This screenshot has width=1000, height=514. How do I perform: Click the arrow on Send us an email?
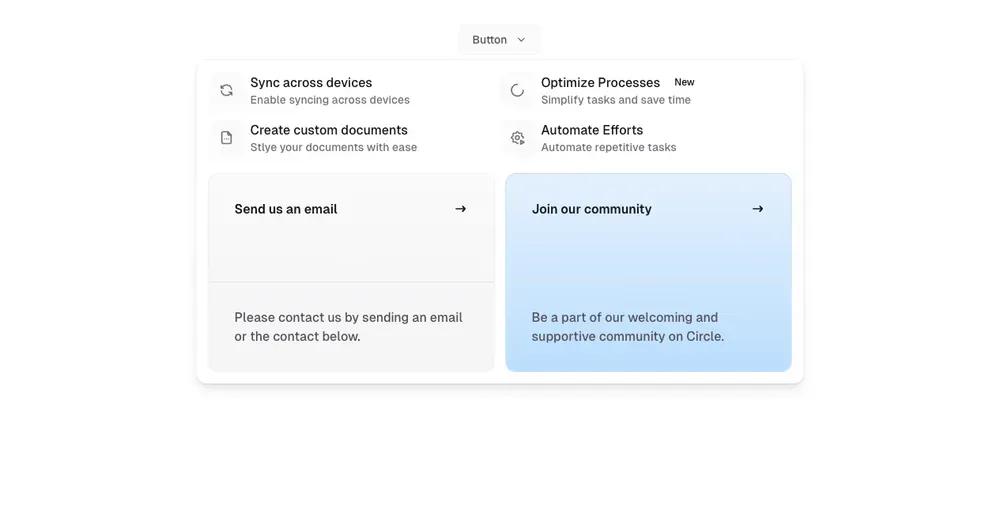[x=460, y=209]
